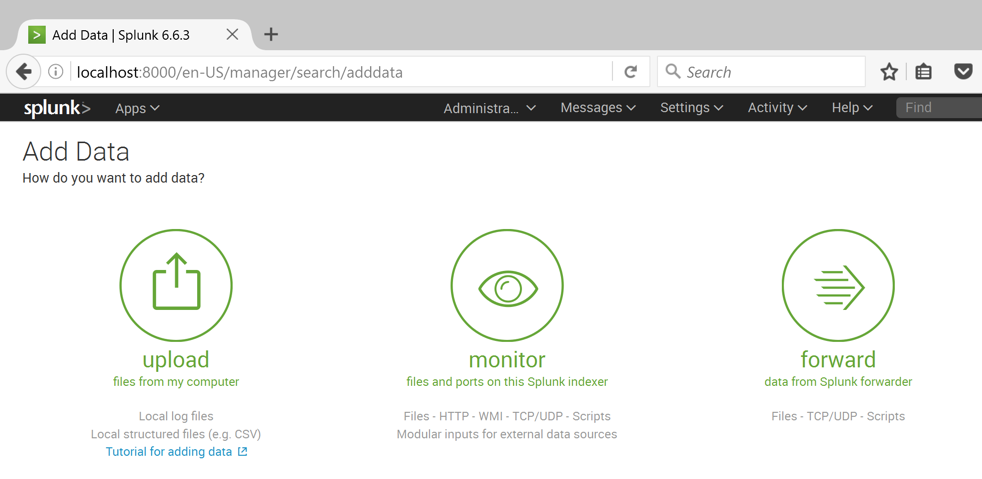This screenshot has height=479, width=982.
Task: Click 'files from my computer' text
Action: coord(176,381)
